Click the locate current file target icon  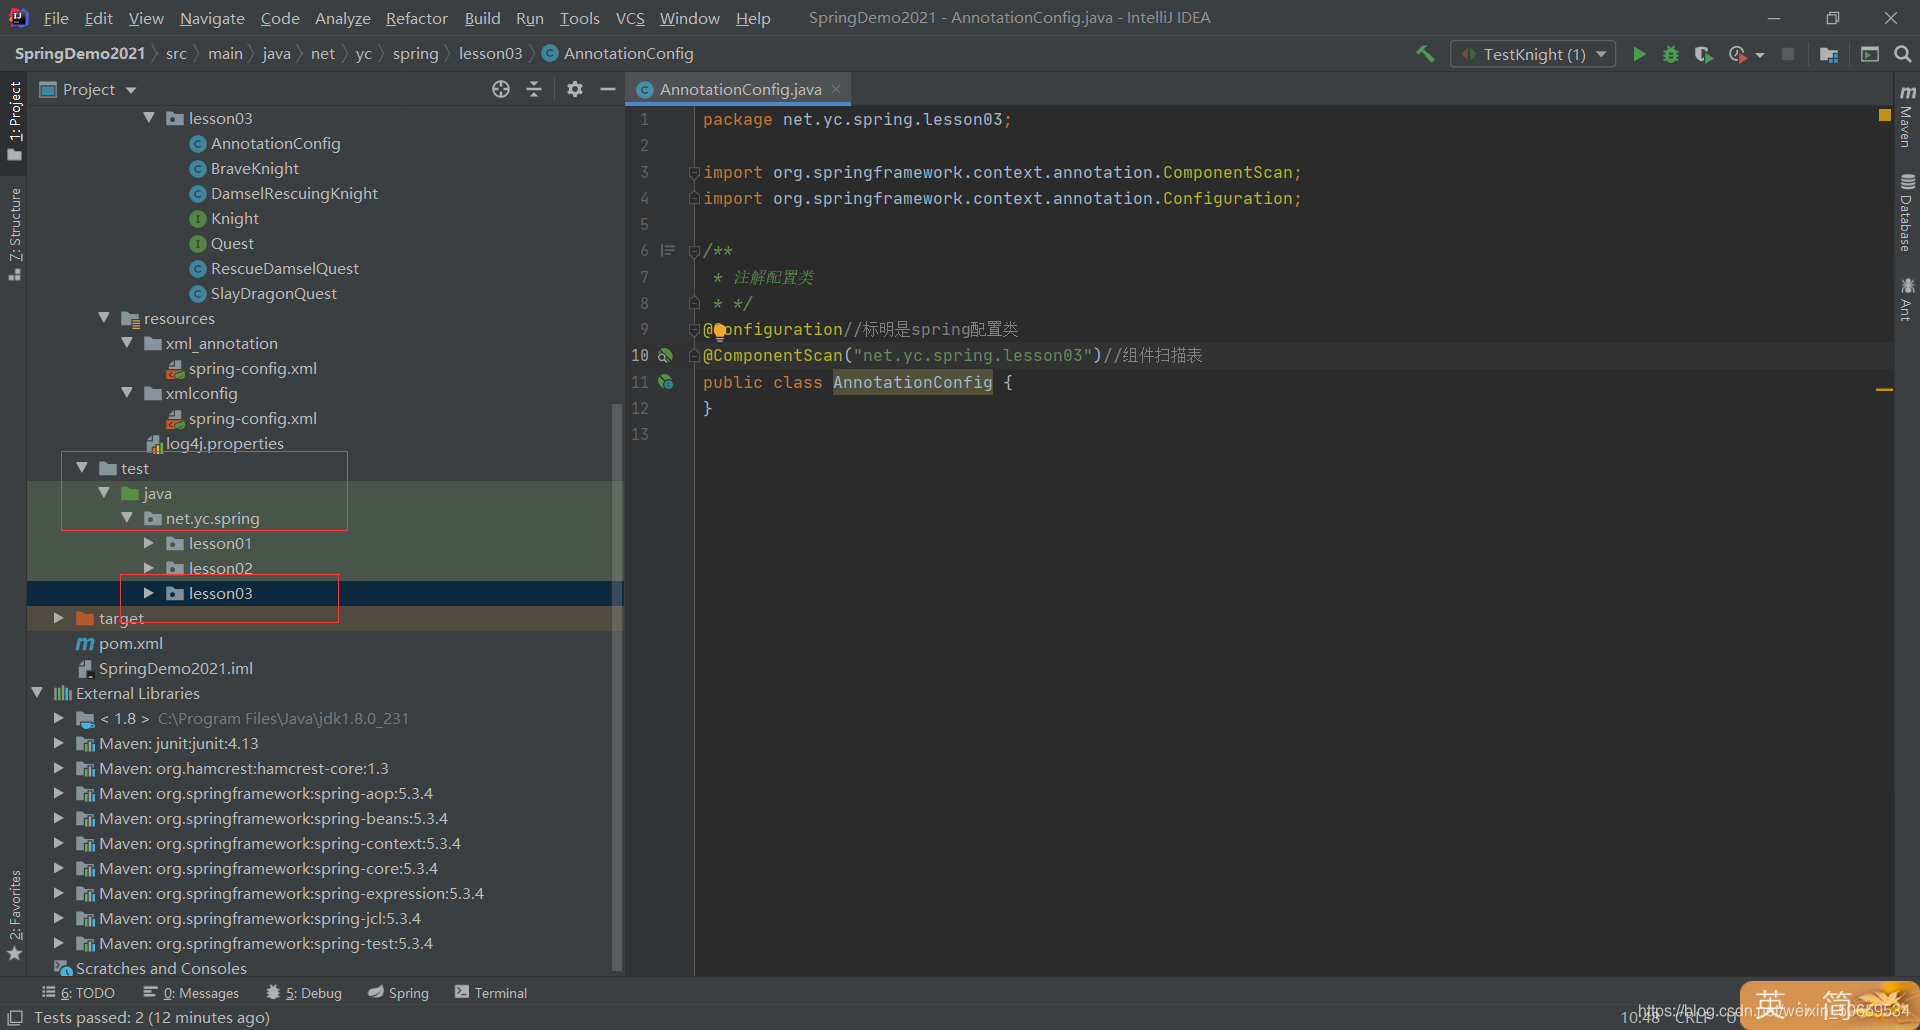[501, 89]
